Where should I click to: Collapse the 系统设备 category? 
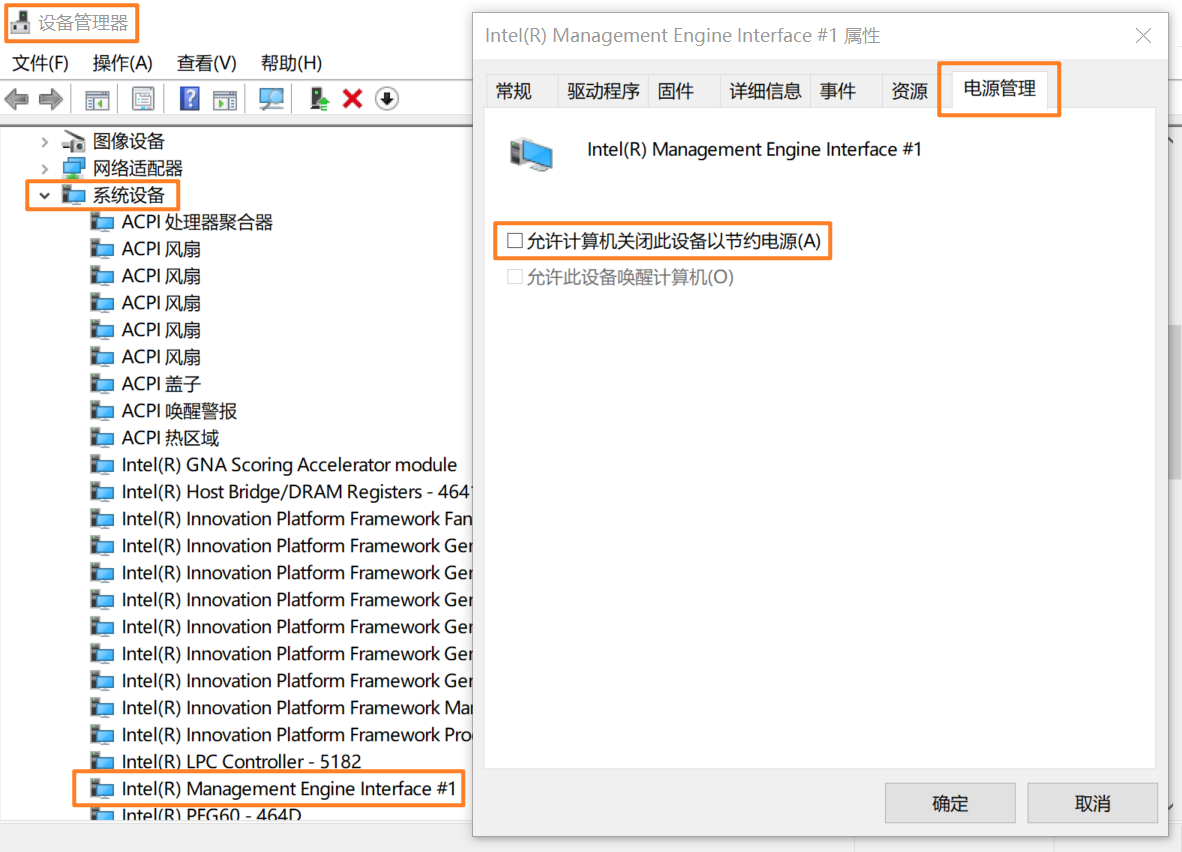(44, 195)
